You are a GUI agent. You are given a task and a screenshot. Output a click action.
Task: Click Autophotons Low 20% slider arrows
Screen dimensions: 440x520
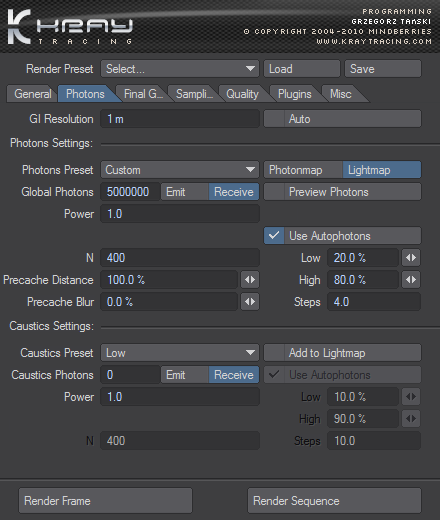pyautogui.click(x=411, y=258)
